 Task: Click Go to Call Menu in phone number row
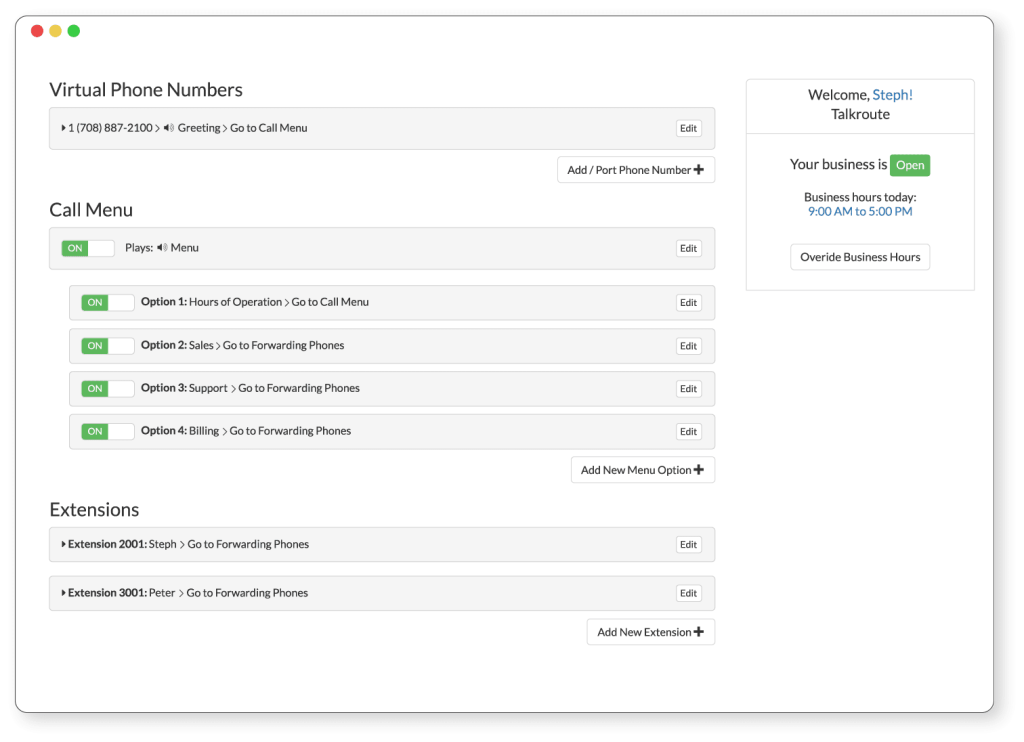268,128
